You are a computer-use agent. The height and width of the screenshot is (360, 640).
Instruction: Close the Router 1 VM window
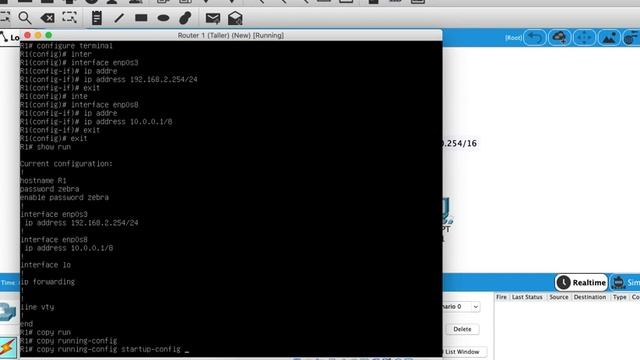(x=27, y=36)
